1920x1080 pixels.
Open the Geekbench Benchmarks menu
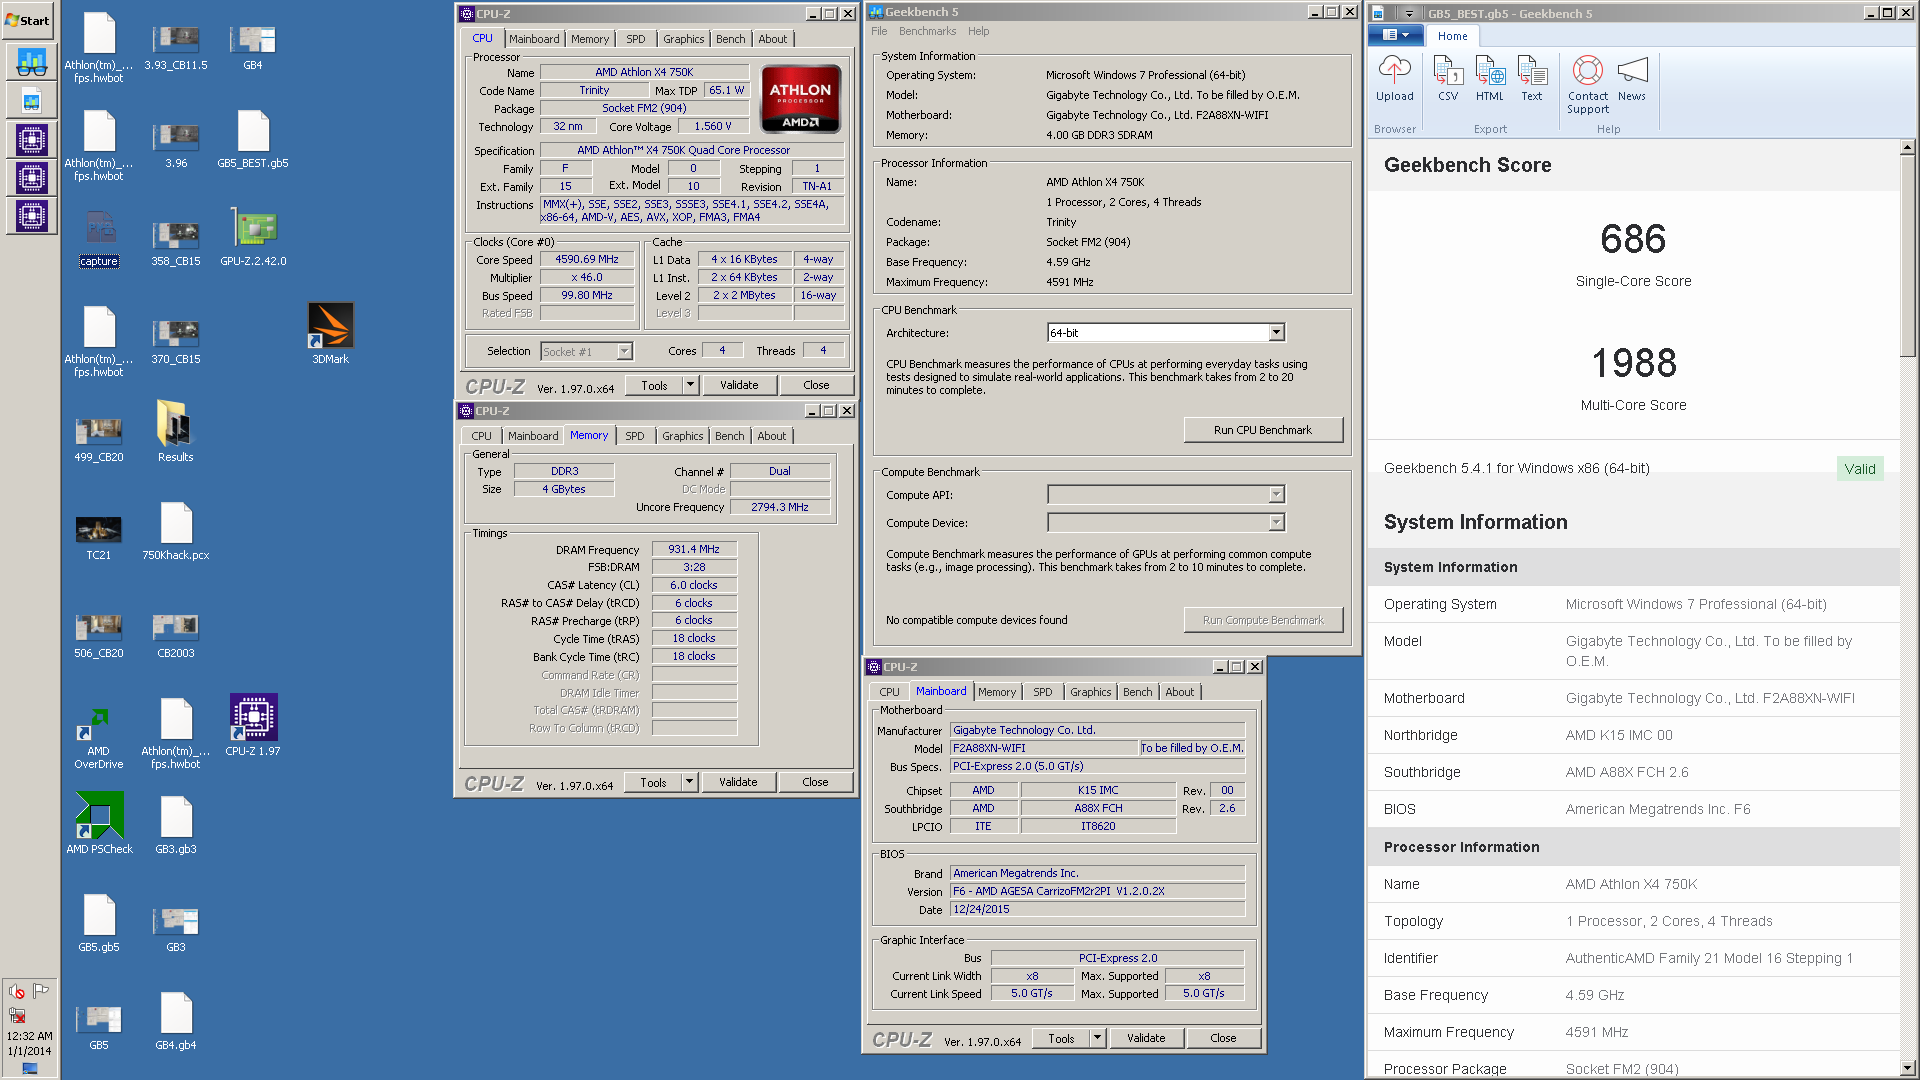(x=927, y=31)
